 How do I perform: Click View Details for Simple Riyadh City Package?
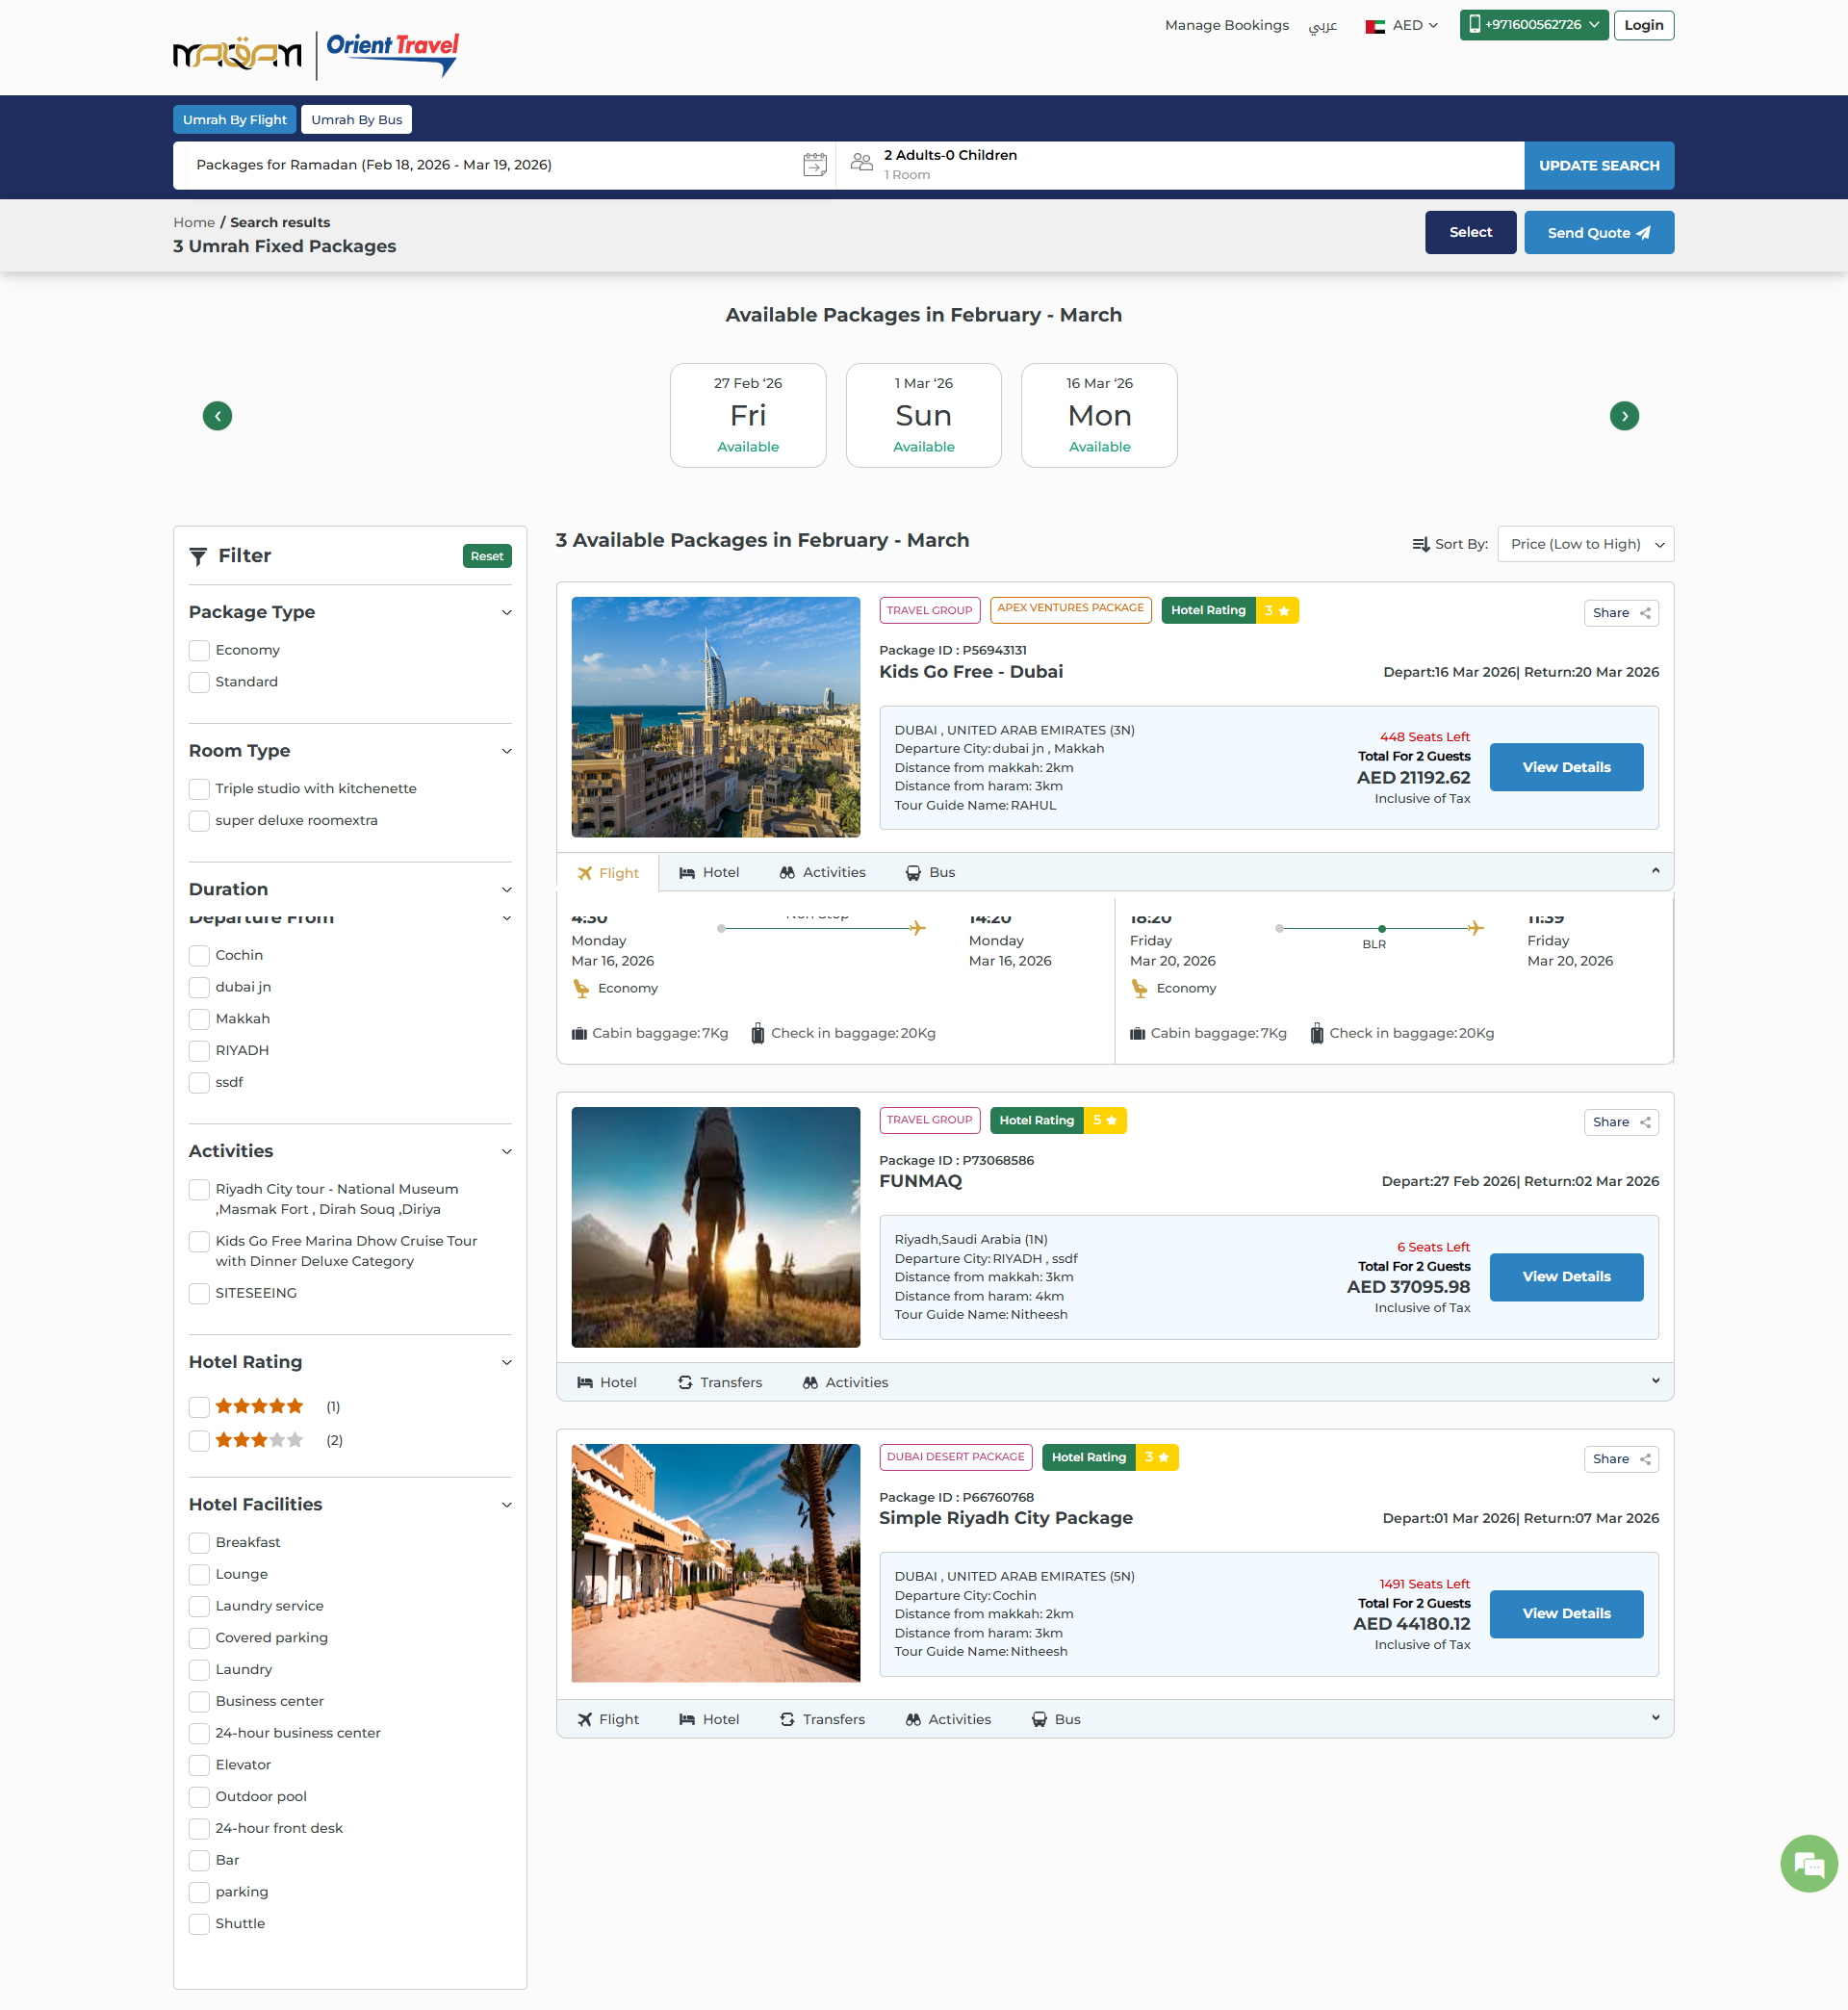[x=1565, y=1614]
